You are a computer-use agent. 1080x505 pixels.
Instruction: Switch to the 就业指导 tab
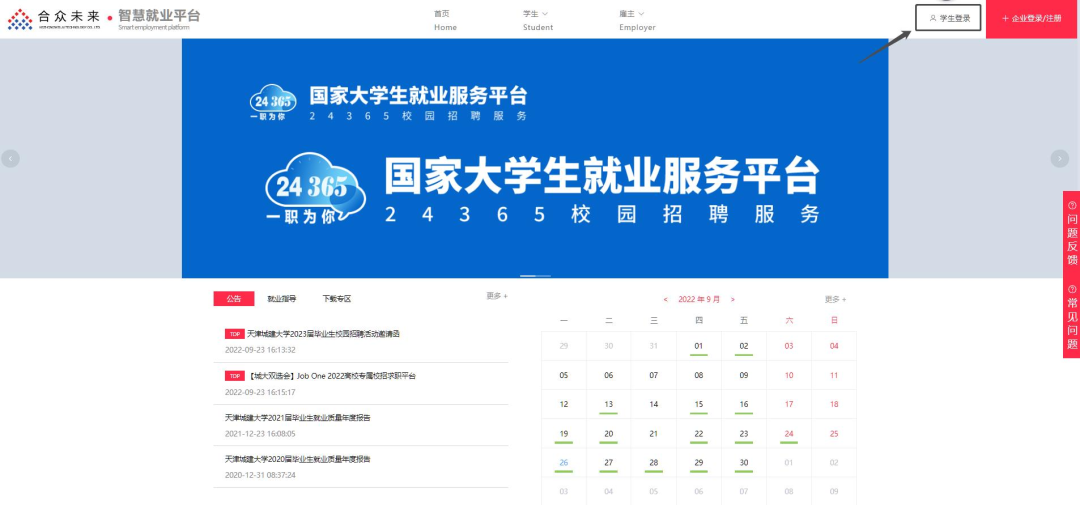click(x=281, y=299)
